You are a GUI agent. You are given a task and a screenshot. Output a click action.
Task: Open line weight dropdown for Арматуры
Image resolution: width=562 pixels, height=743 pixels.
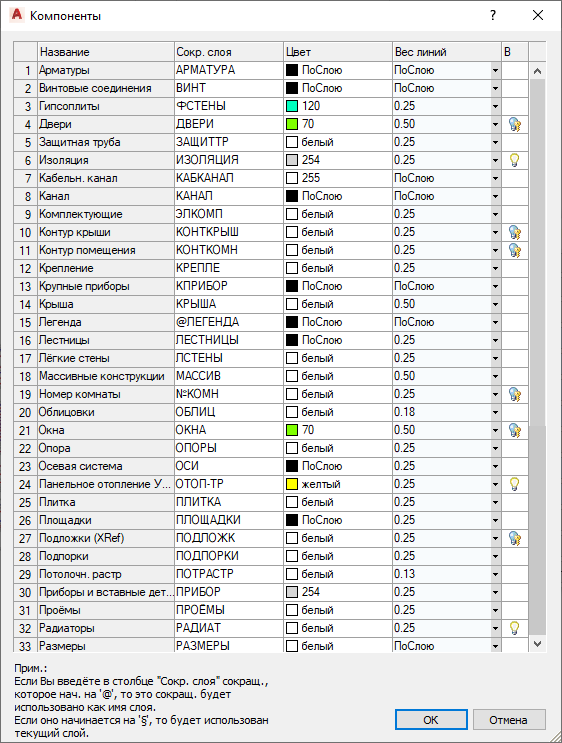(495, 71)
